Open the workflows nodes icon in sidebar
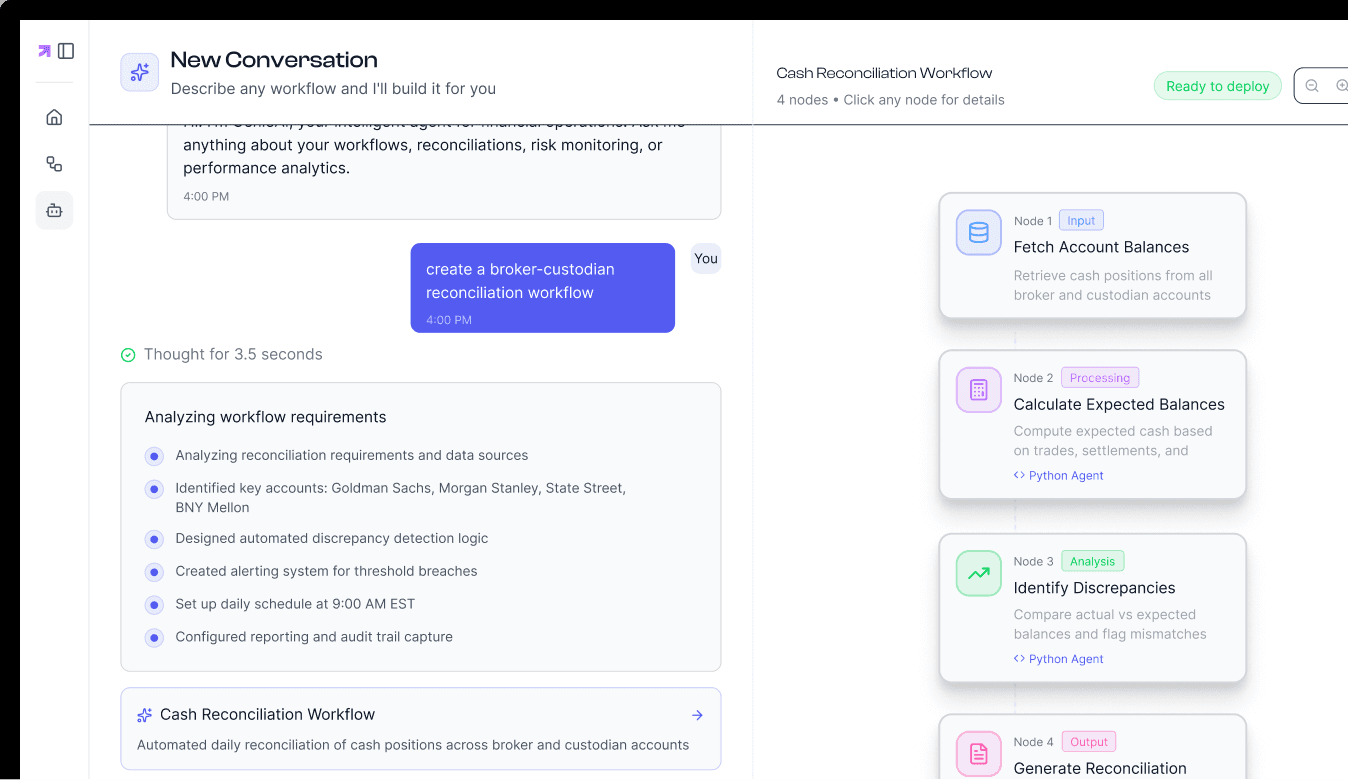Viewport: 1348px width, 780px height. tap(54, 164)
